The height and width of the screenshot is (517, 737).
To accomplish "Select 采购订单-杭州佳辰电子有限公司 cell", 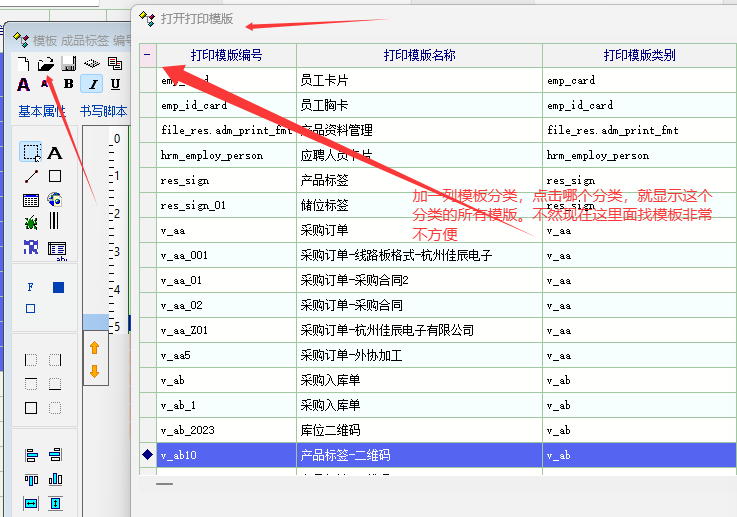I will coord(419,330).
